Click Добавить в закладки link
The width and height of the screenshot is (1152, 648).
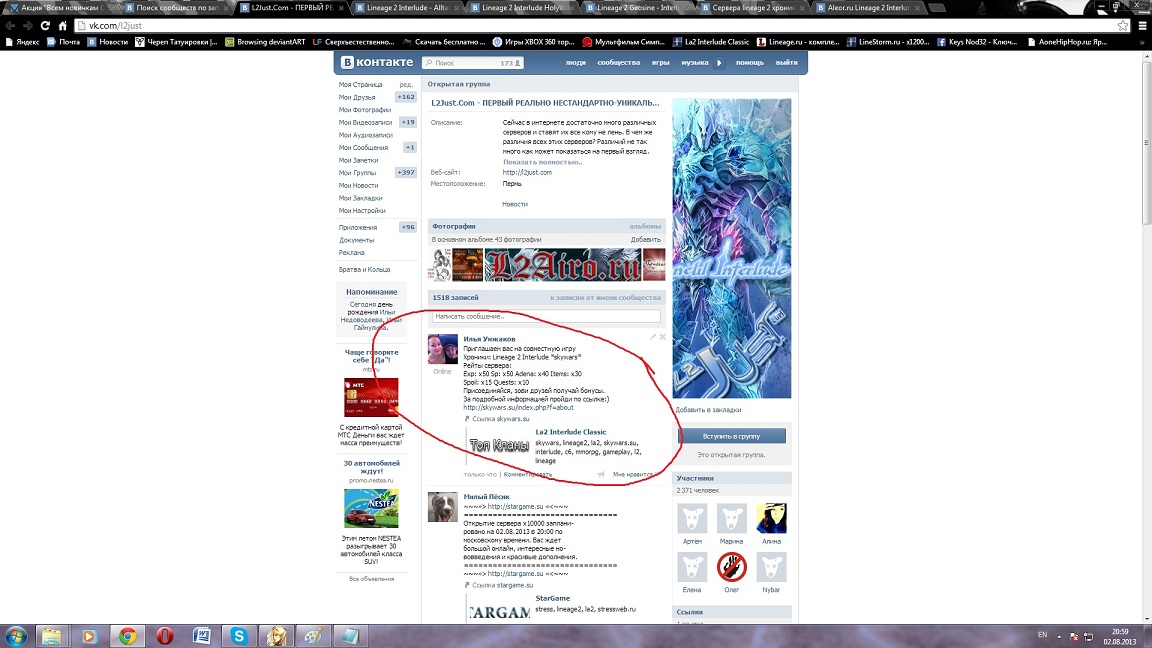[x=708, y=410]
